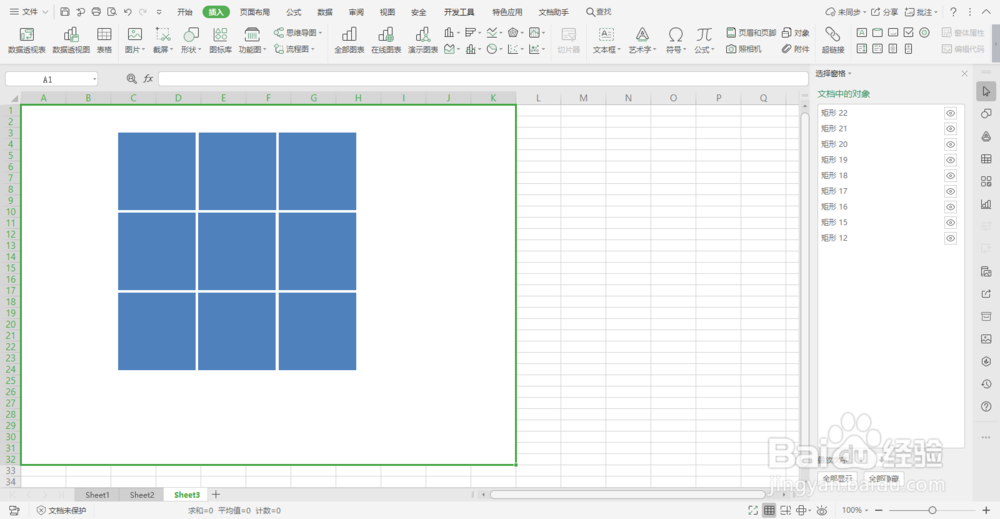Insert an object (对象)

(795, 33)
